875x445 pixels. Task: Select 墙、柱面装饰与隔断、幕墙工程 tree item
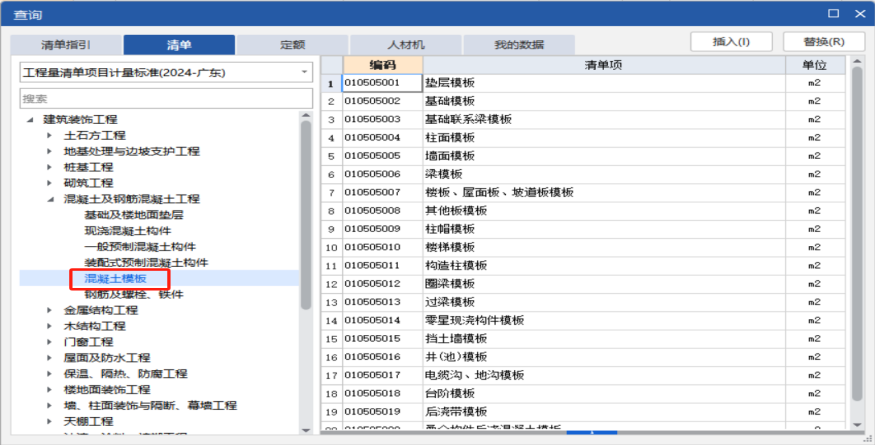(150, 405)
